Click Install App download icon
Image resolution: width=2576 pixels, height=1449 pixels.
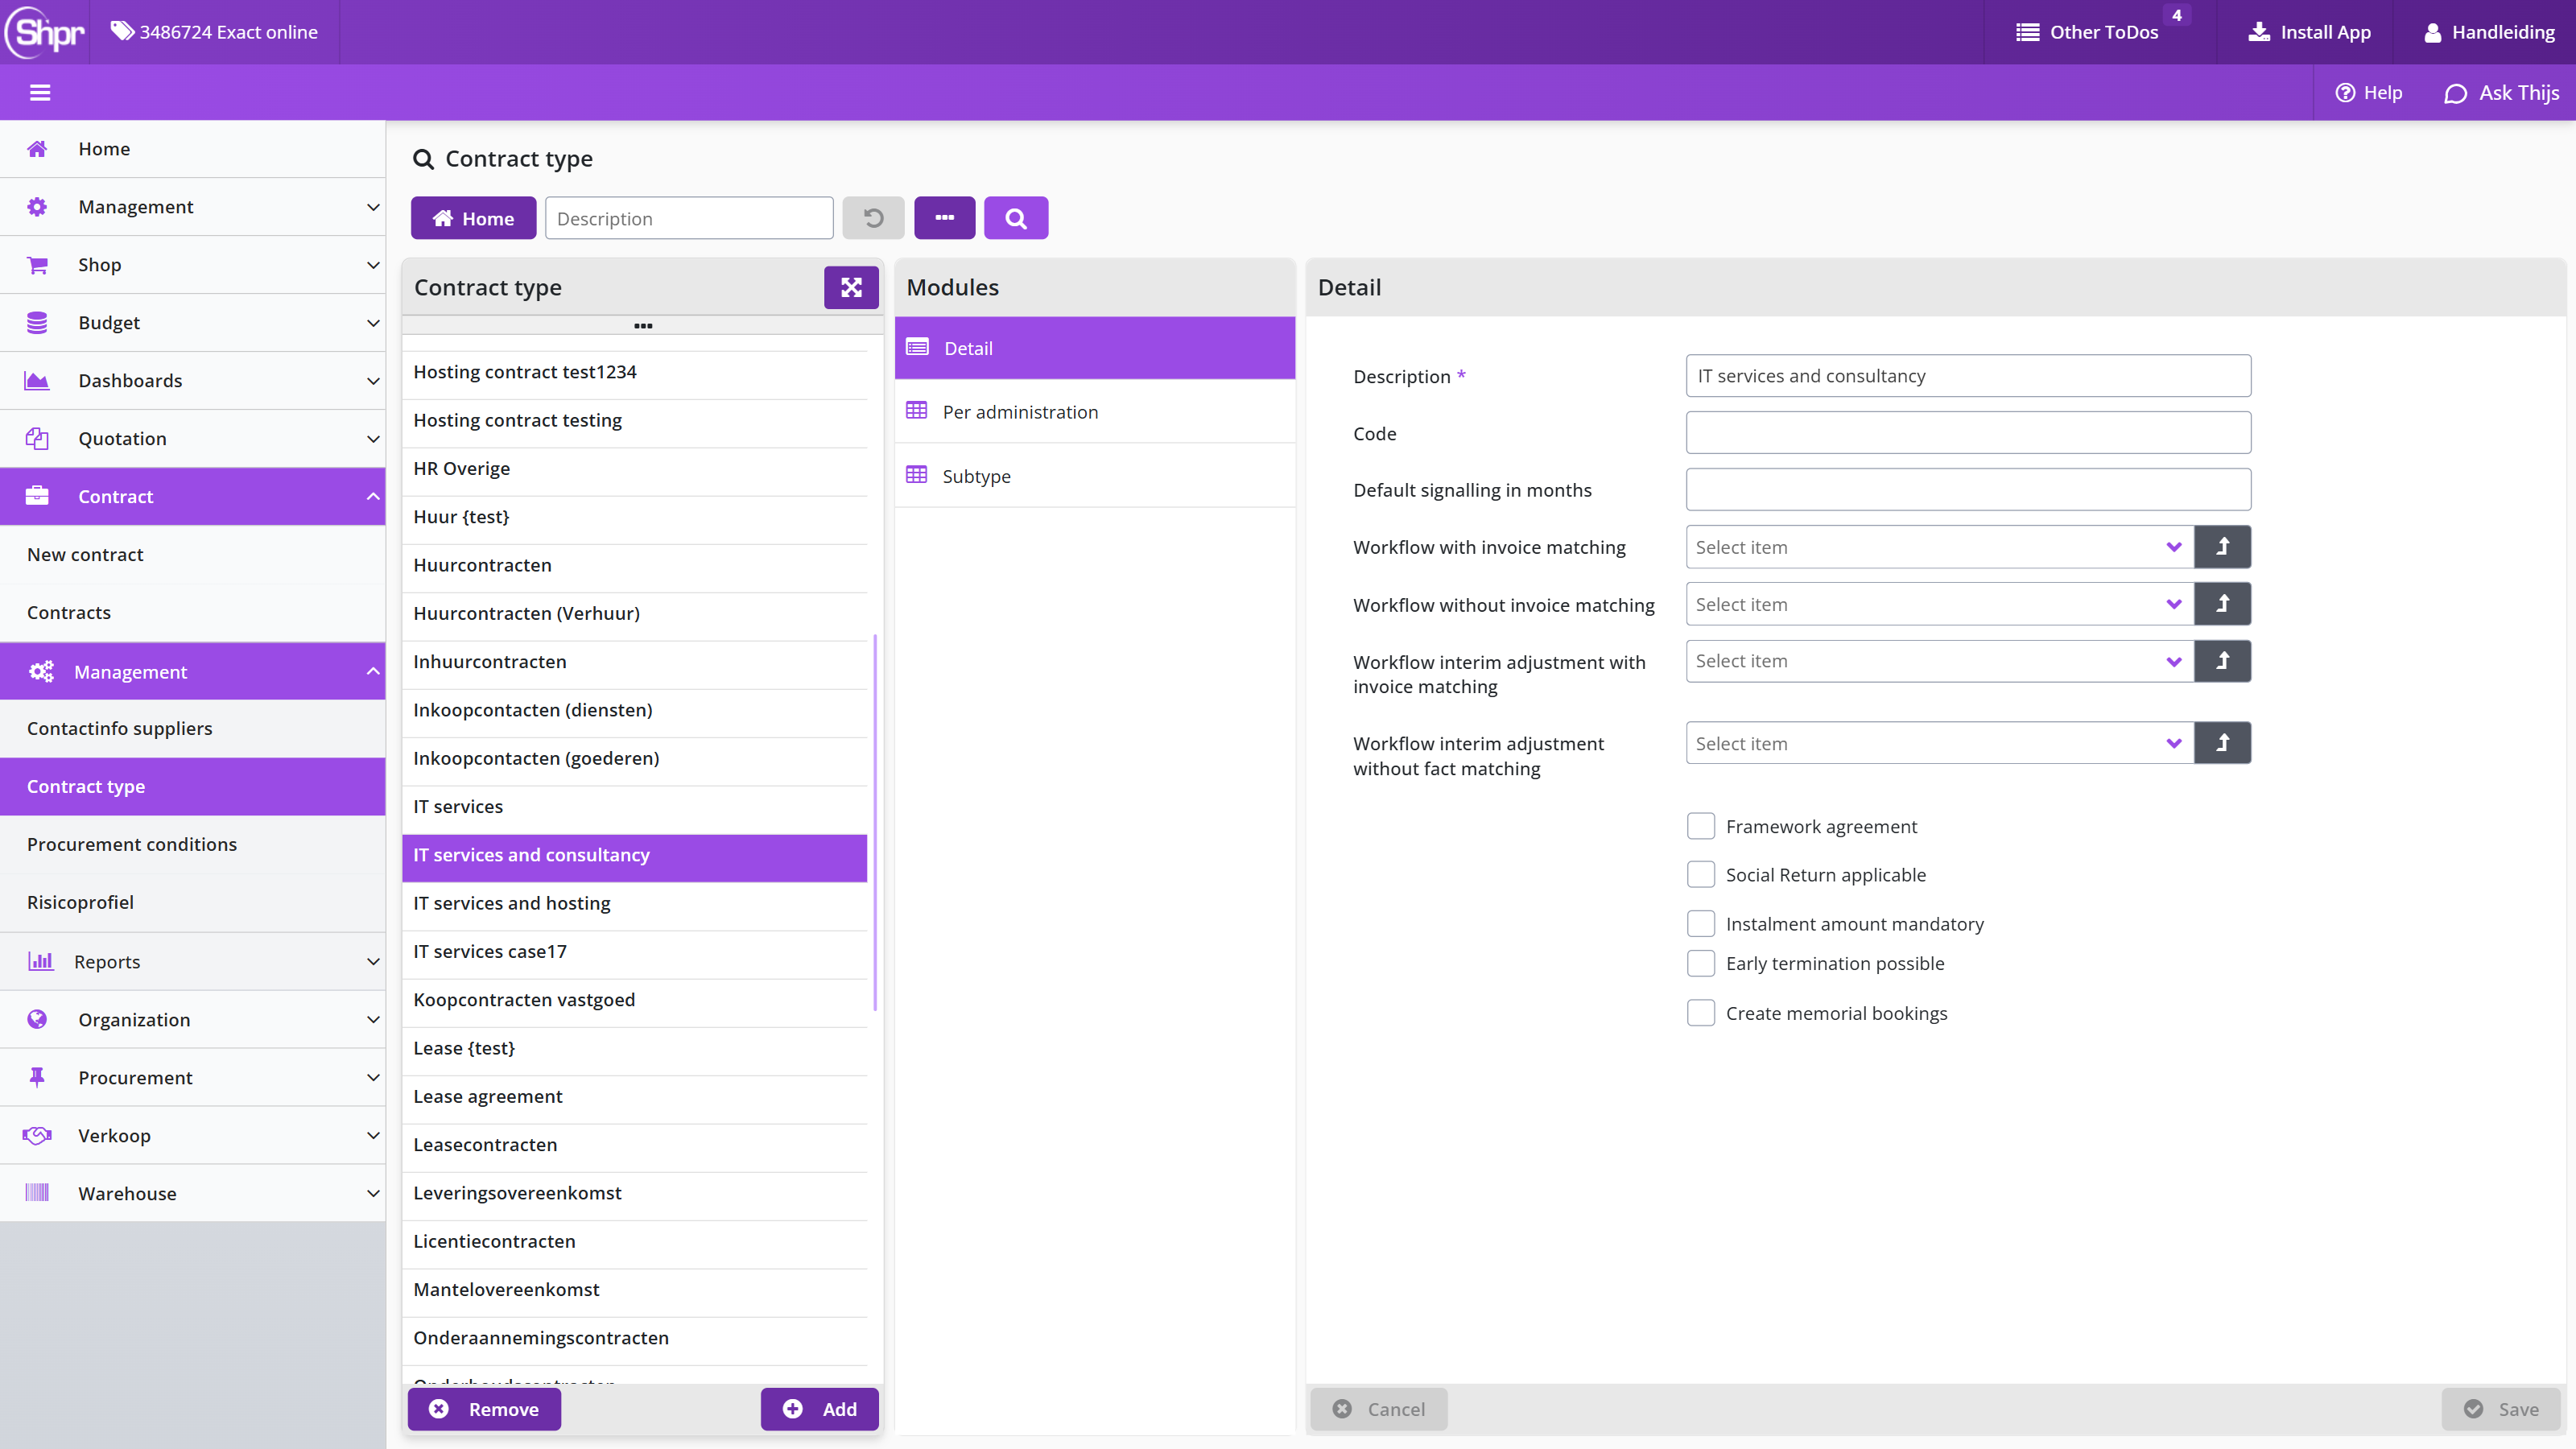coord(2258,32)
